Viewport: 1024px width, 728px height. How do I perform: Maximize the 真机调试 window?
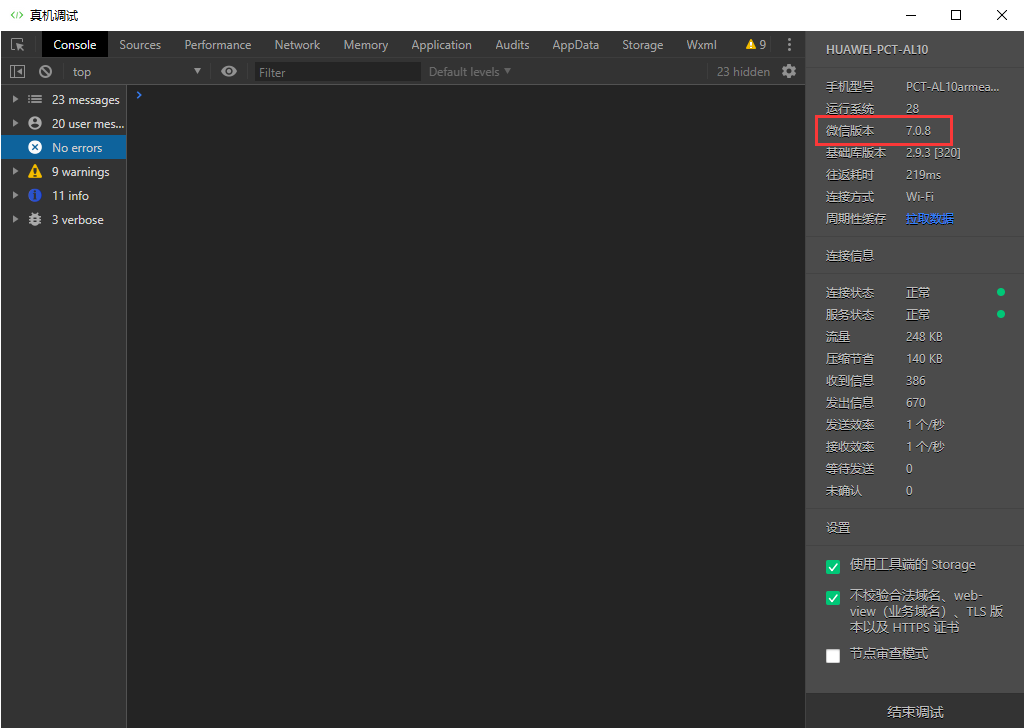(955, 15)
